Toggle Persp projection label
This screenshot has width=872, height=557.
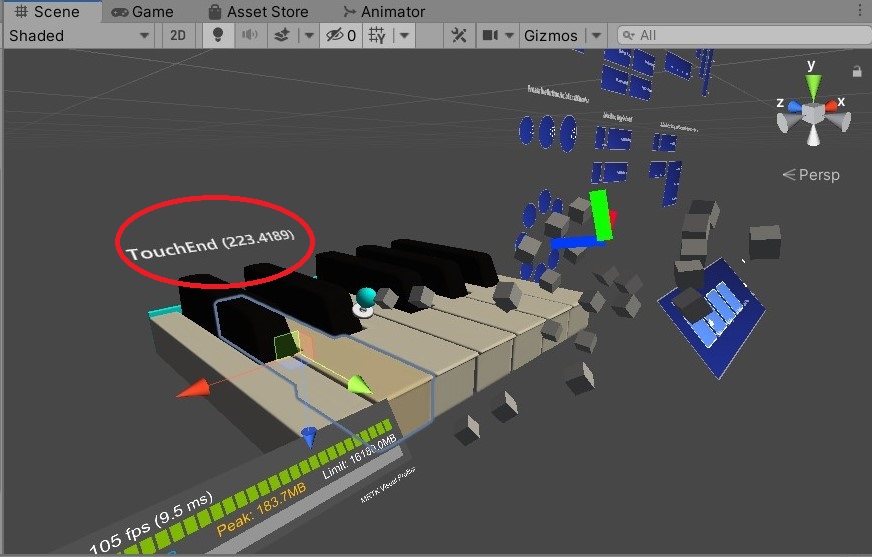pyautogui.click(x=811, y=175)
